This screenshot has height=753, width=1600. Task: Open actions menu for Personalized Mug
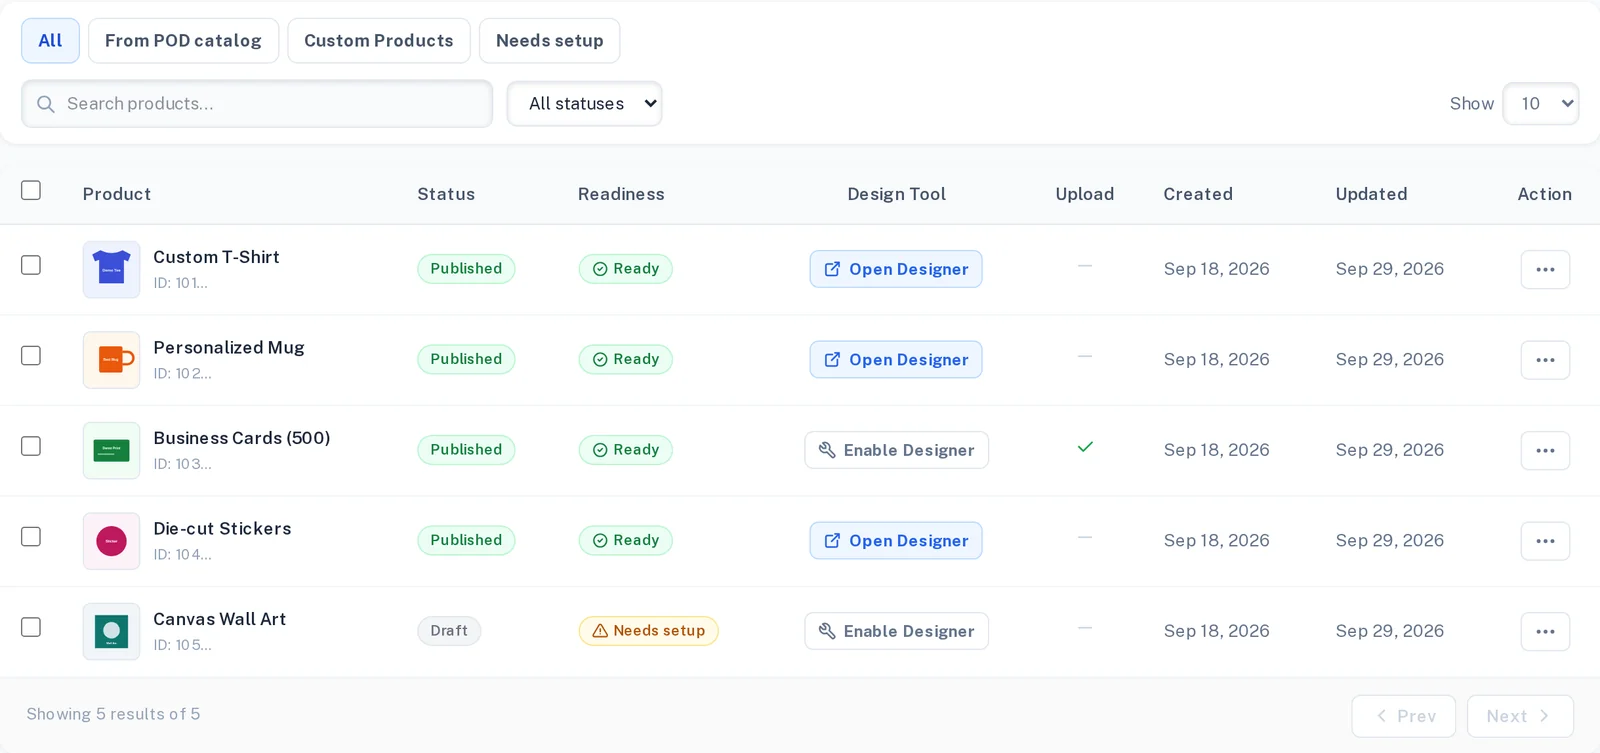1545,360
